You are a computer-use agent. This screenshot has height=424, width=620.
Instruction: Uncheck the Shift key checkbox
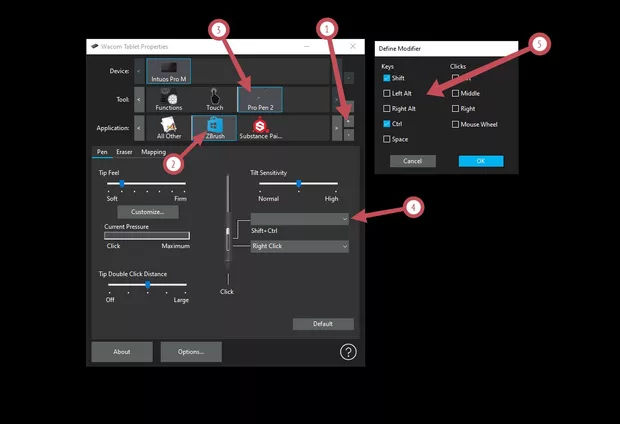[x=386, y=78]
